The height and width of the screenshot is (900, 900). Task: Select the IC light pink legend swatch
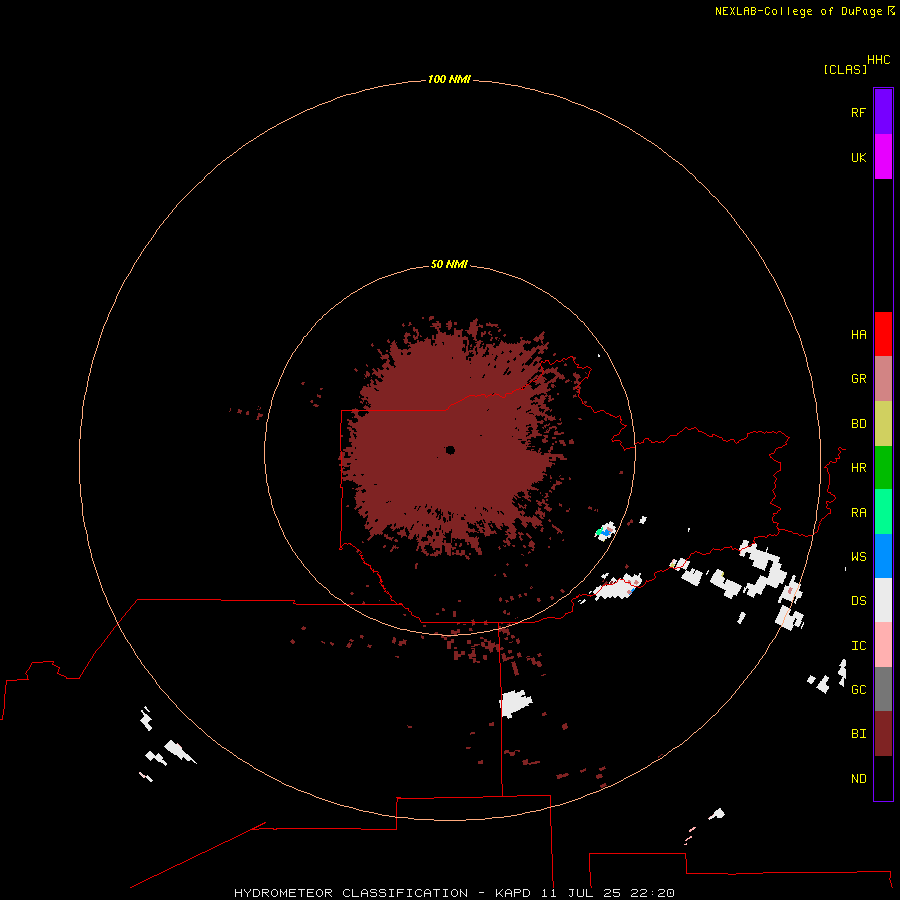[x=883, y=645]
